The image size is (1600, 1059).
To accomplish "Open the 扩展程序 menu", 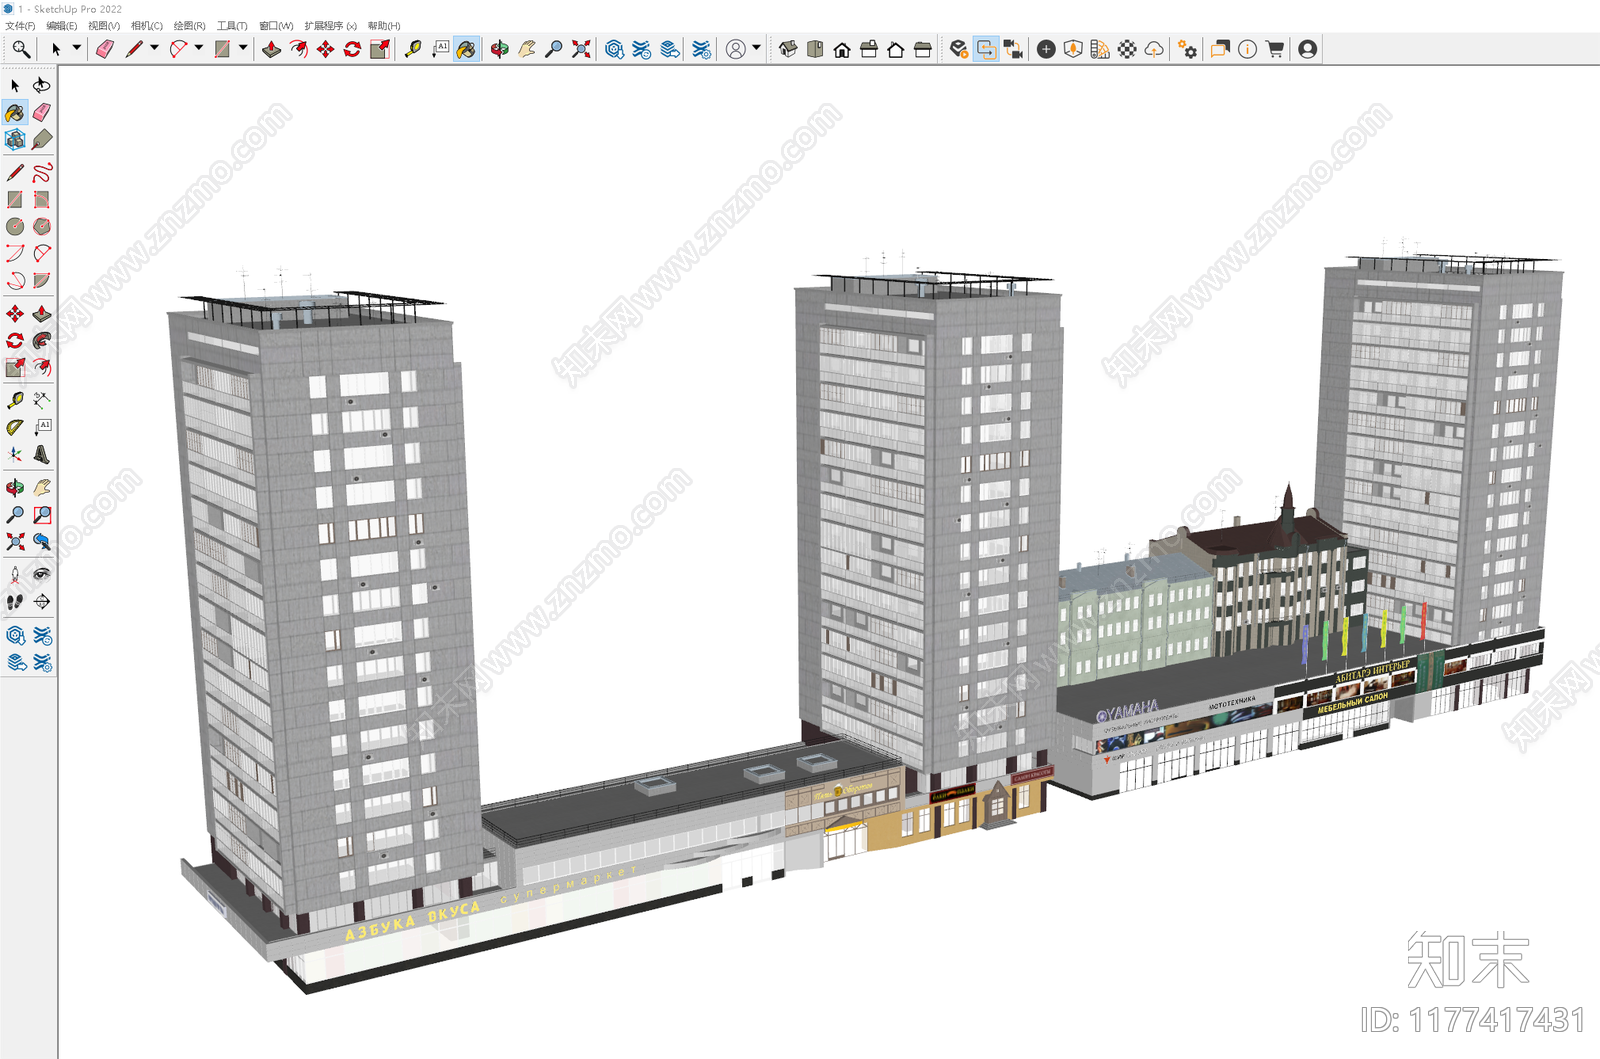I will click(x=330, y=26).
